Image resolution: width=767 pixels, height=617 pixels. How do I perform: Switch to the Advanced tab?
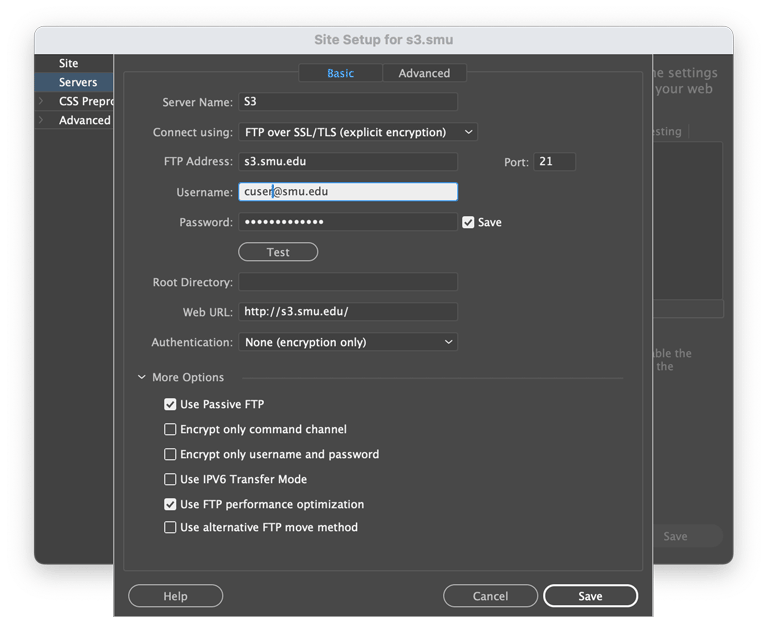(x=424, y=73)
